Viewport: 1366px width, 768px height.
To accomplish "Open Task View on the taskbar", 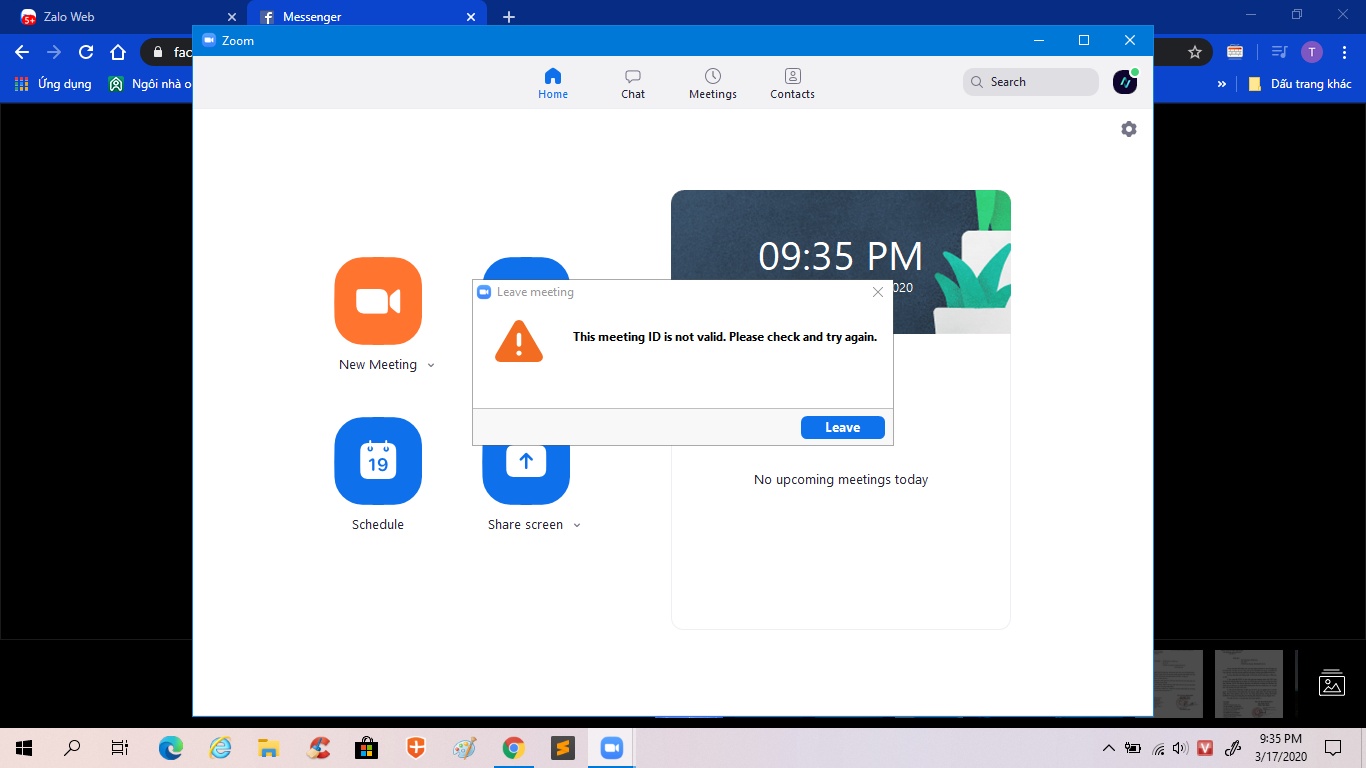I will pyautogui.click(x=120, y=747).
